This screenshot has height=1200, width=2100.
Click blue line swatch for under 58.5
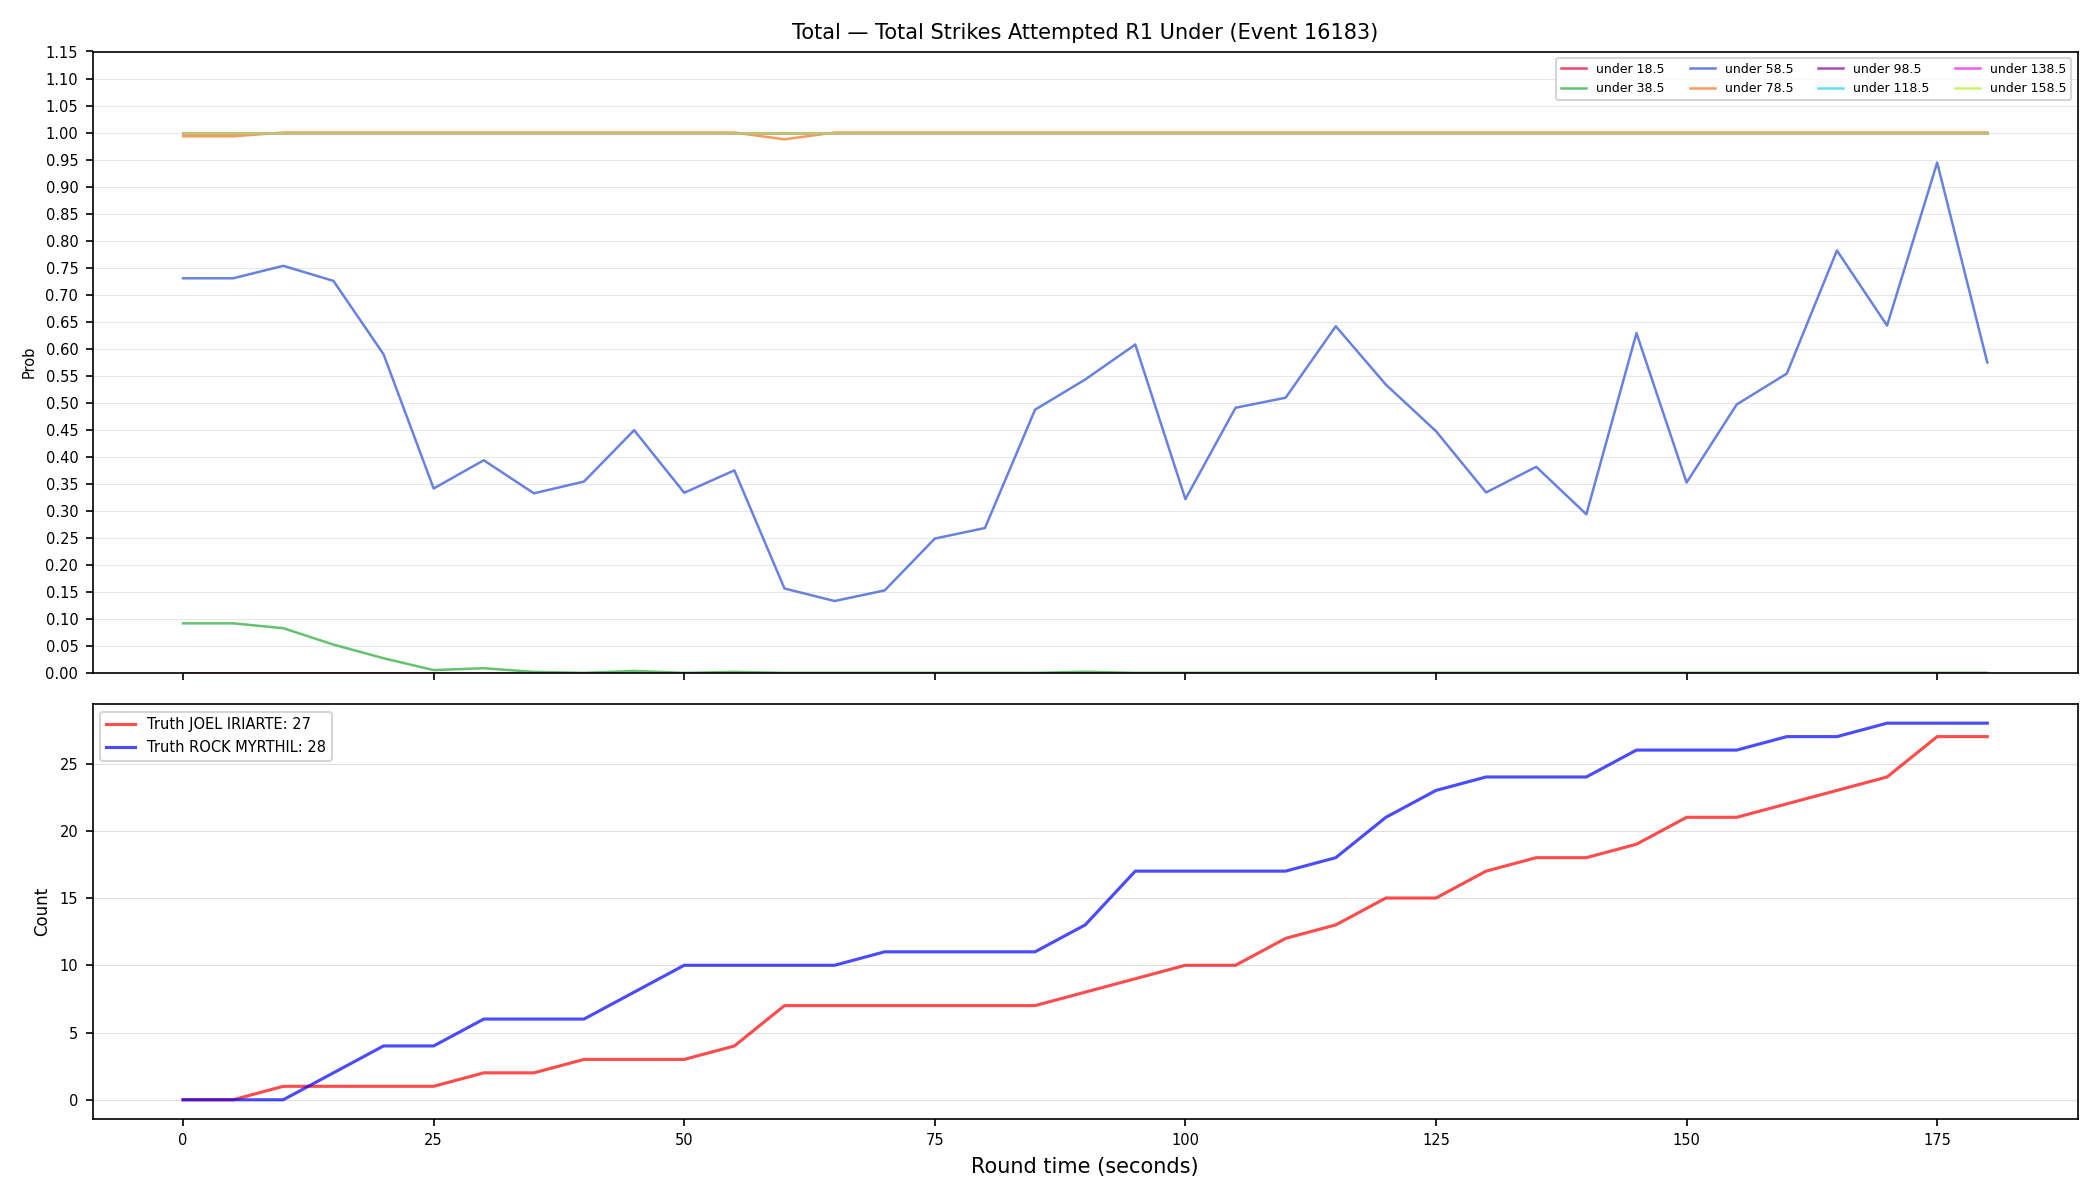point(1703,69)
